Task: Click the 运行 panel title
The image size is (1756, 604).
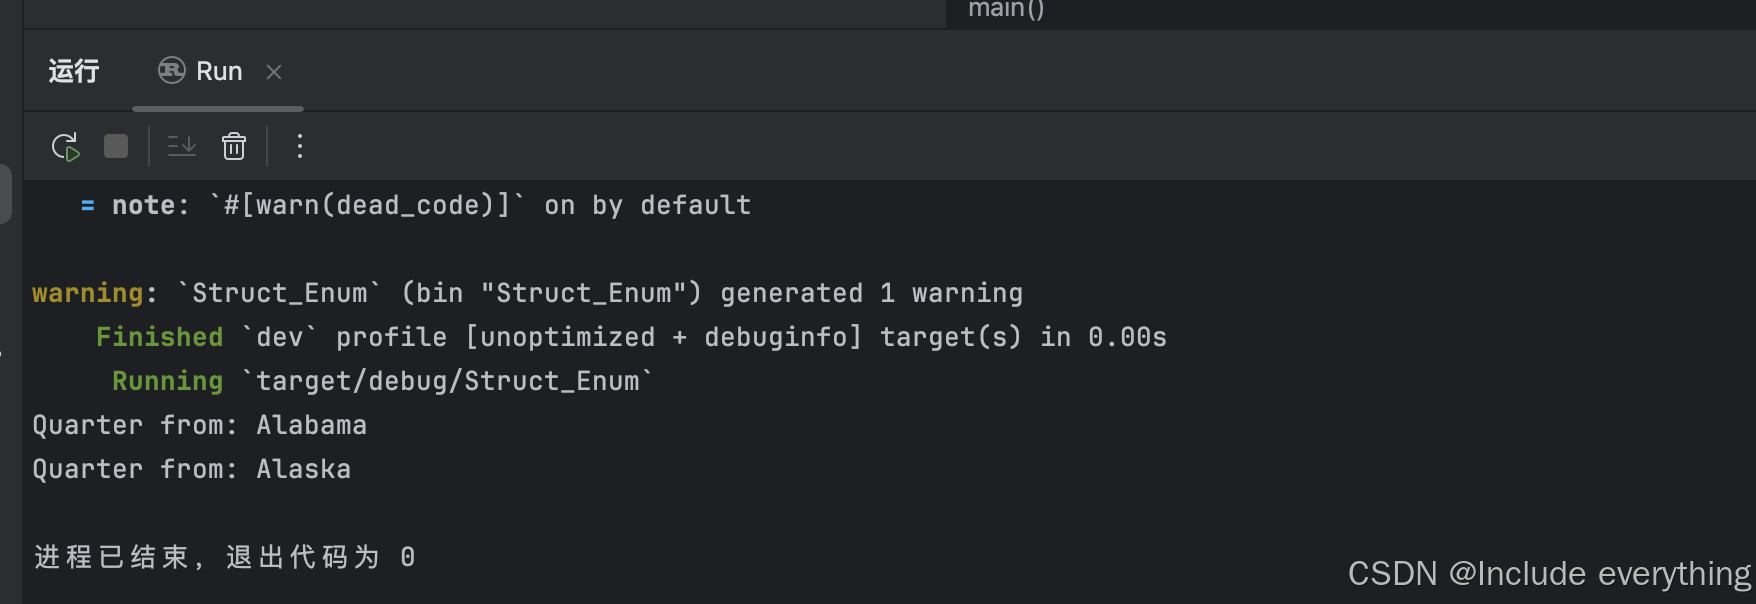Action: coord(74,72)
